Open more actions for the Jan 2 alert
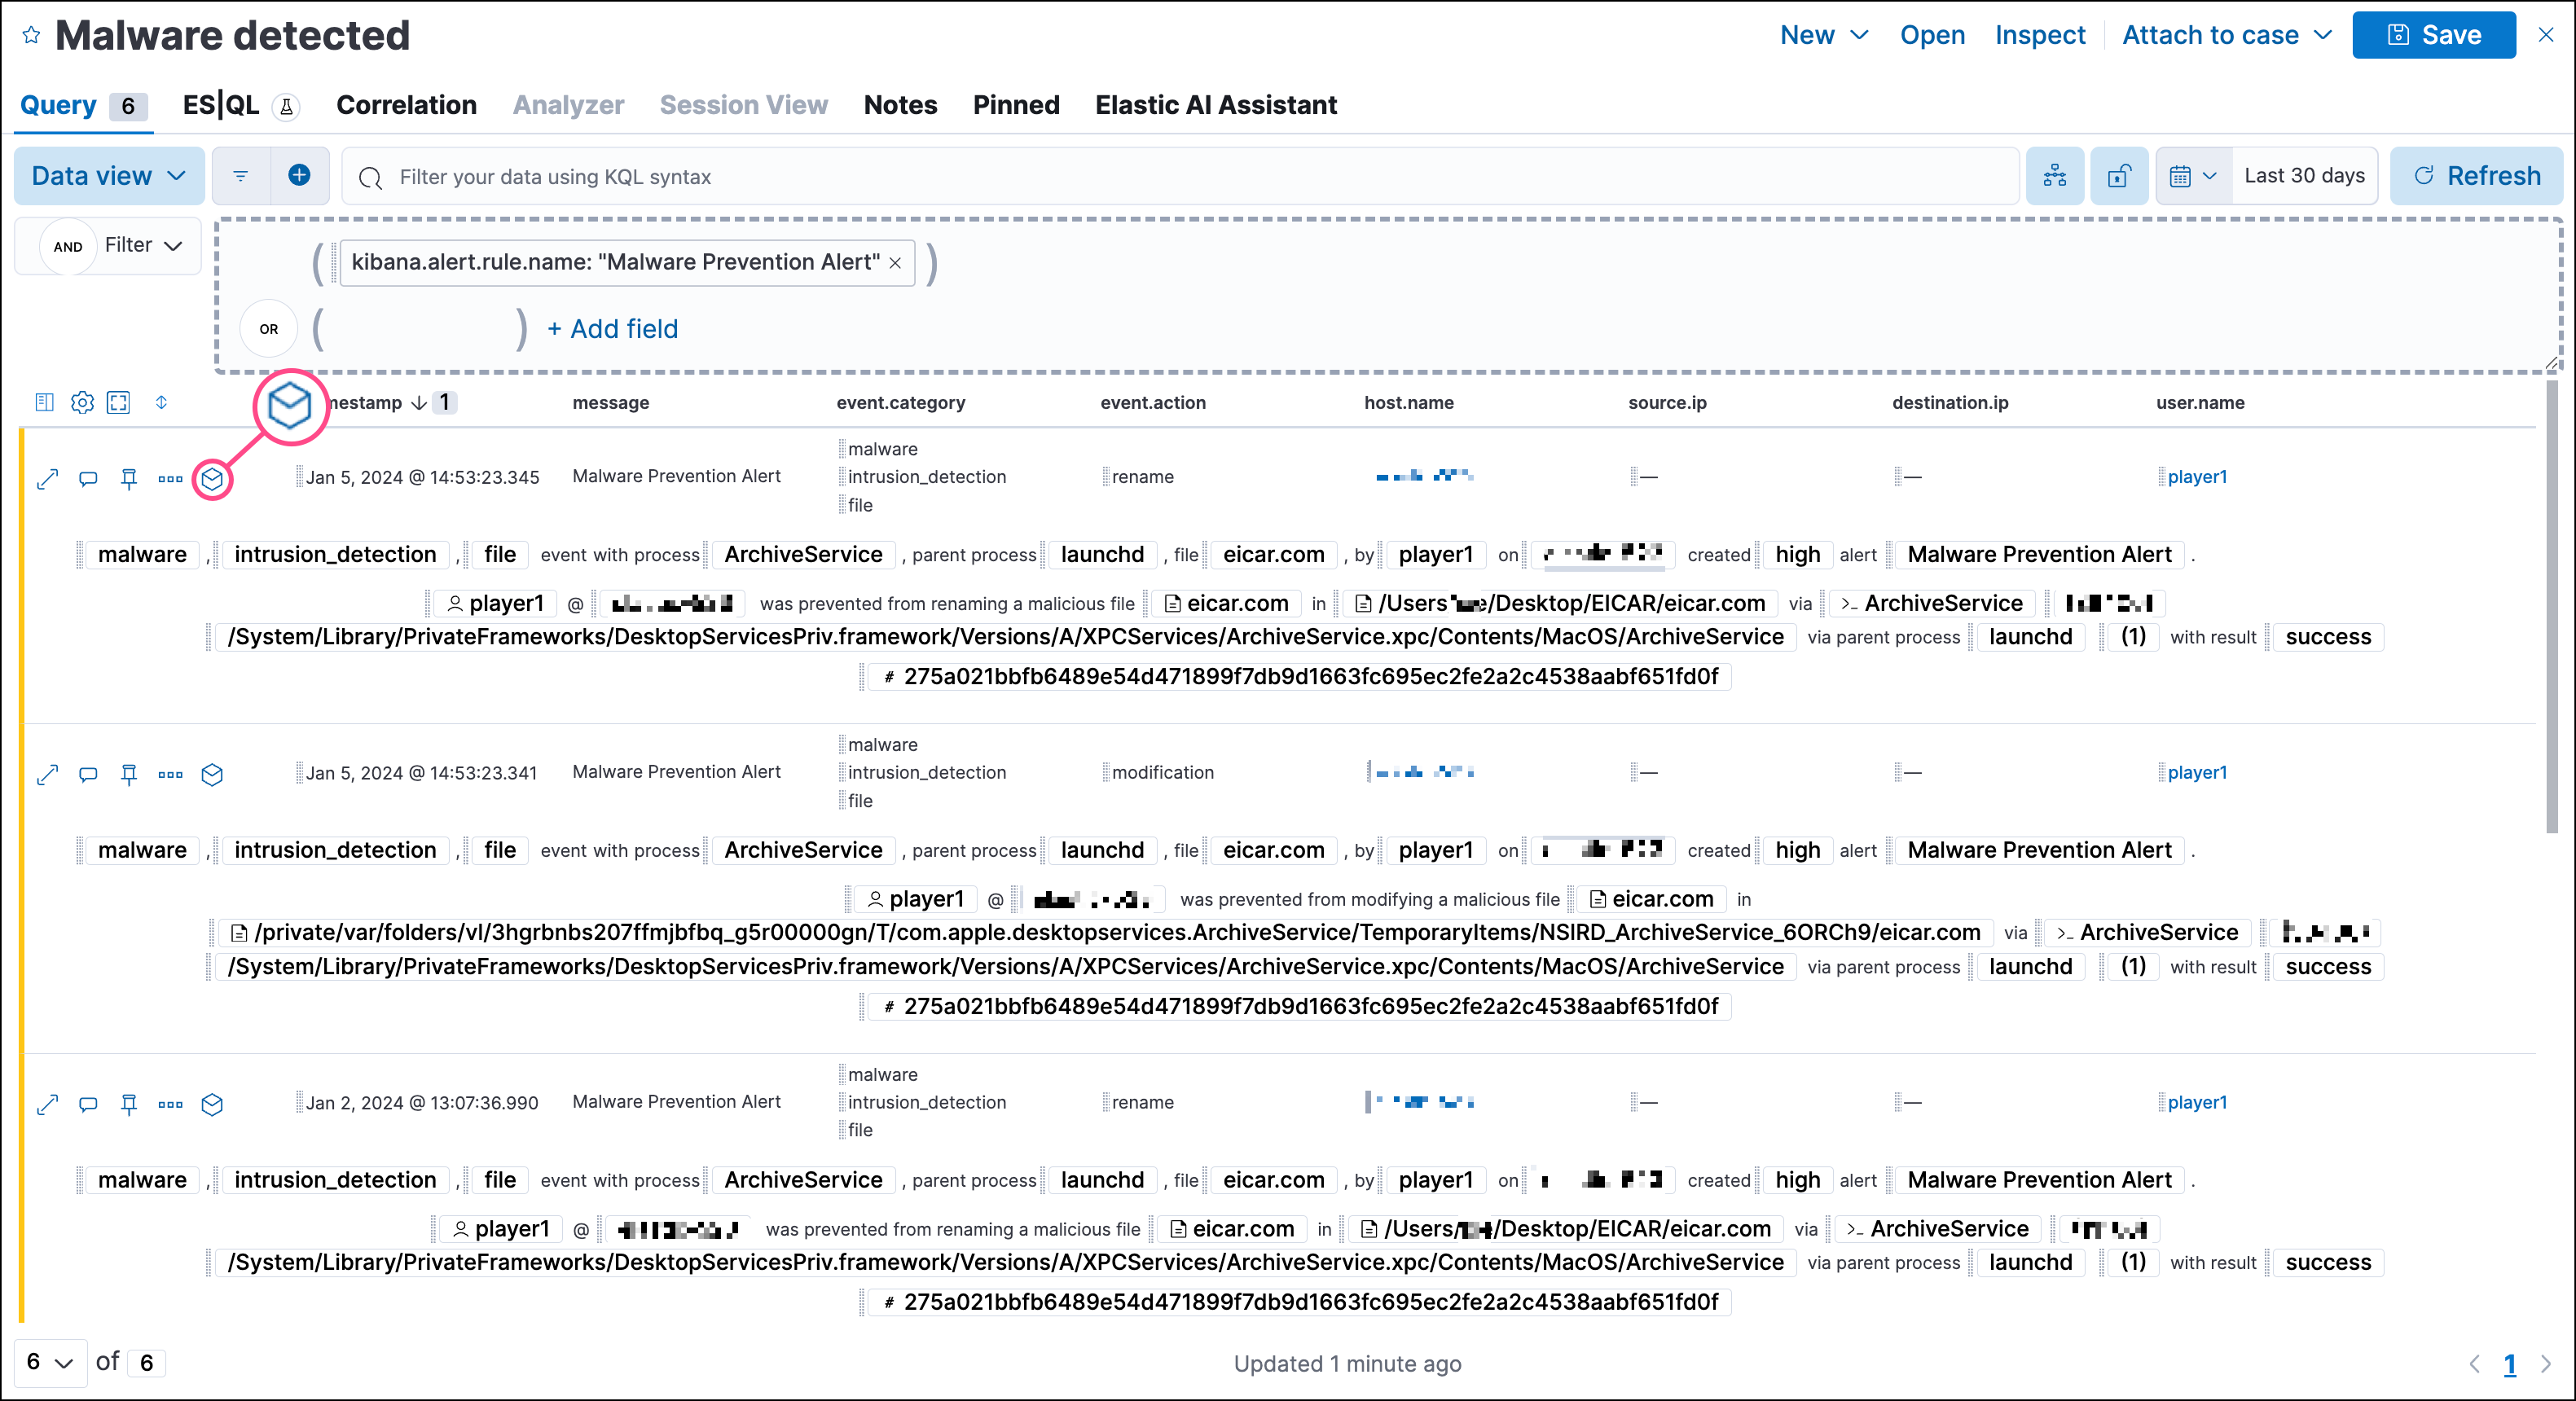2576x1401 pixels. 169,1104
